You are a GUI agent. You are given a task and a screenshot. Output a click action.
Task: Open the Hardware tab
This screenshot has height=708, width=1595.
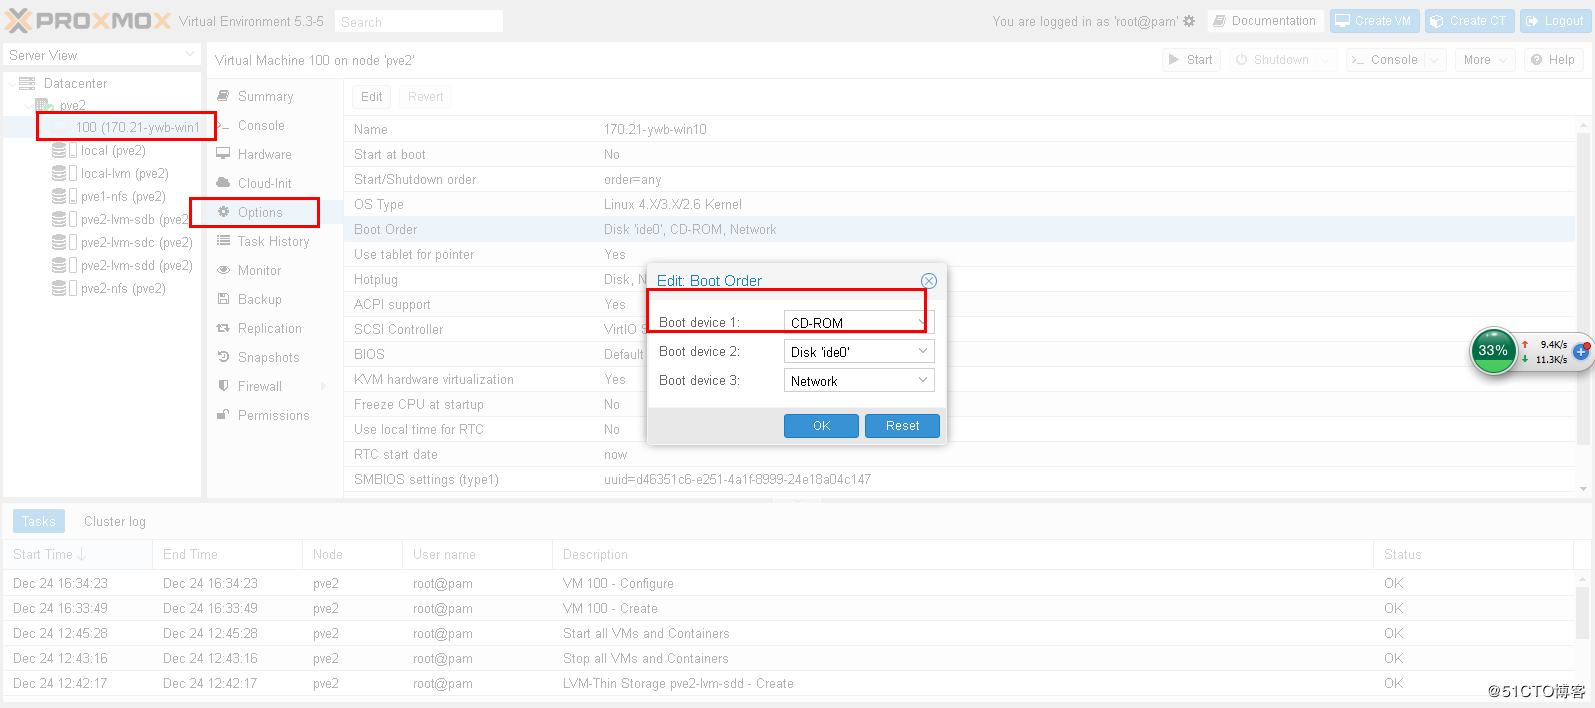(264, 155)
